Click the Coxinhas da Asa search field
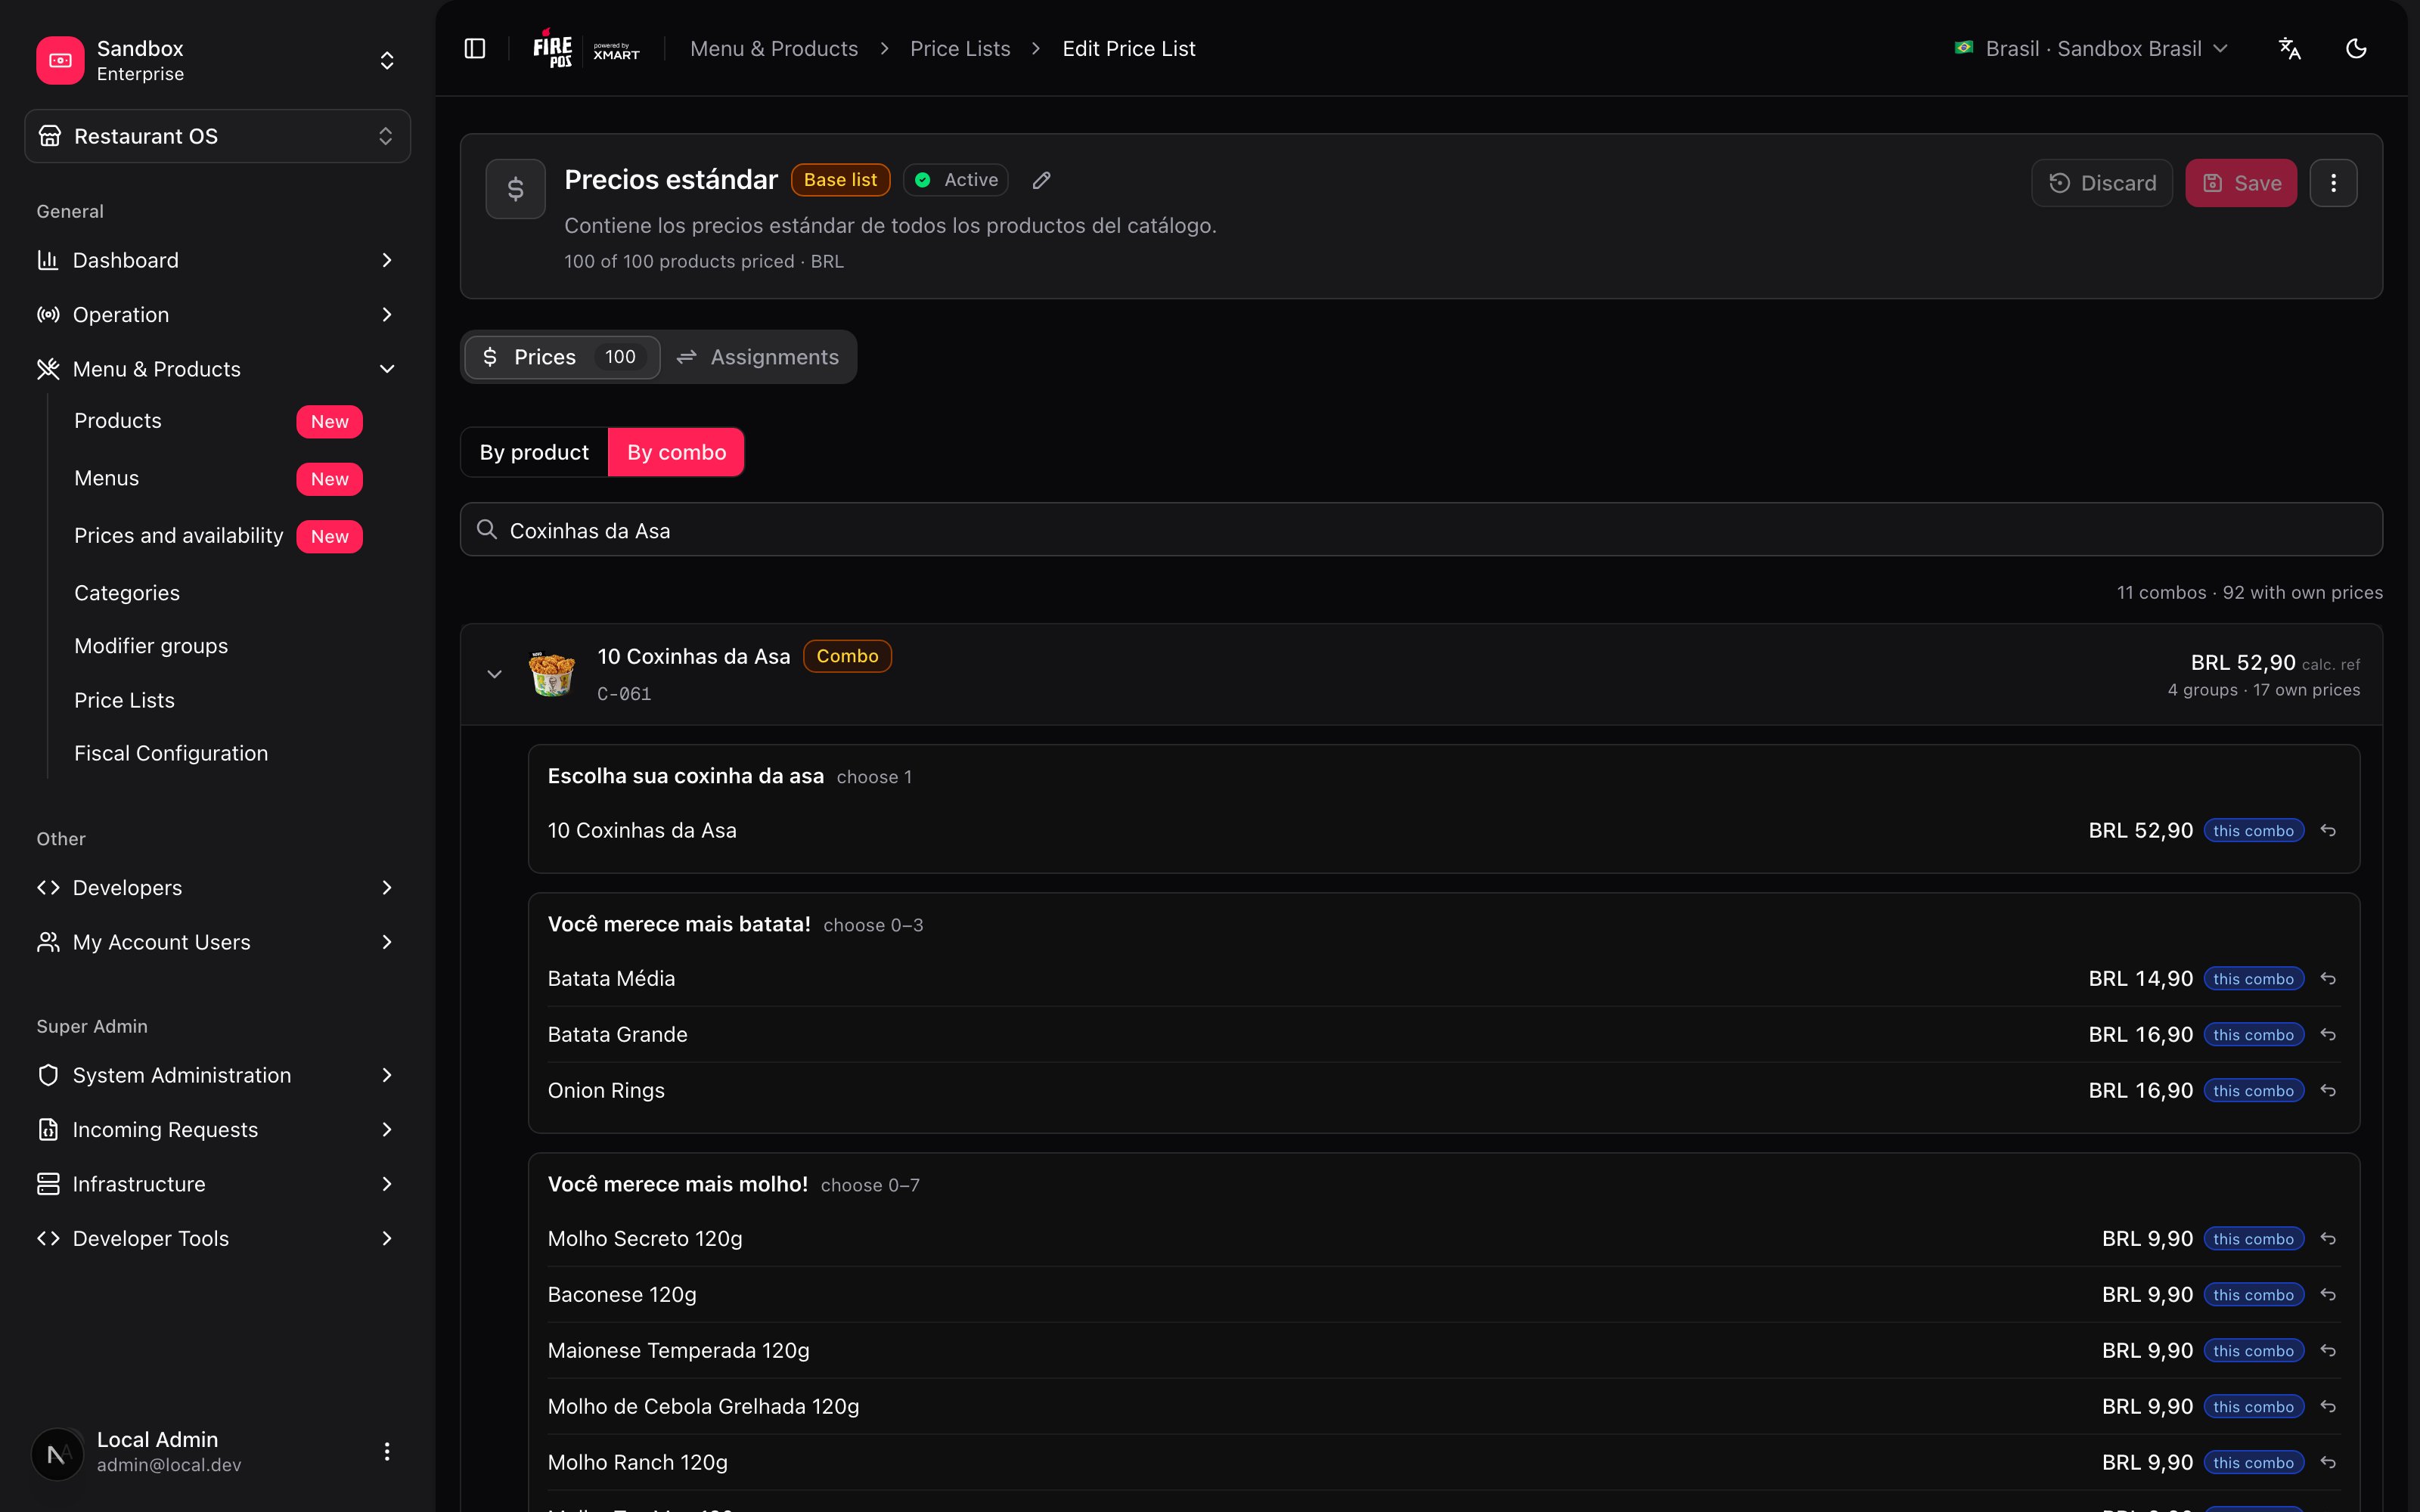Viewport: 2420px width, 1512px height. [1421, 530]
